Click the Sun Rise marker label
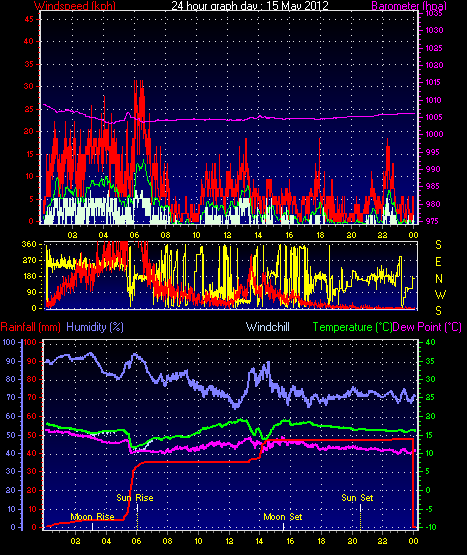This screenshot has width=467, height=555. [135, 498]
